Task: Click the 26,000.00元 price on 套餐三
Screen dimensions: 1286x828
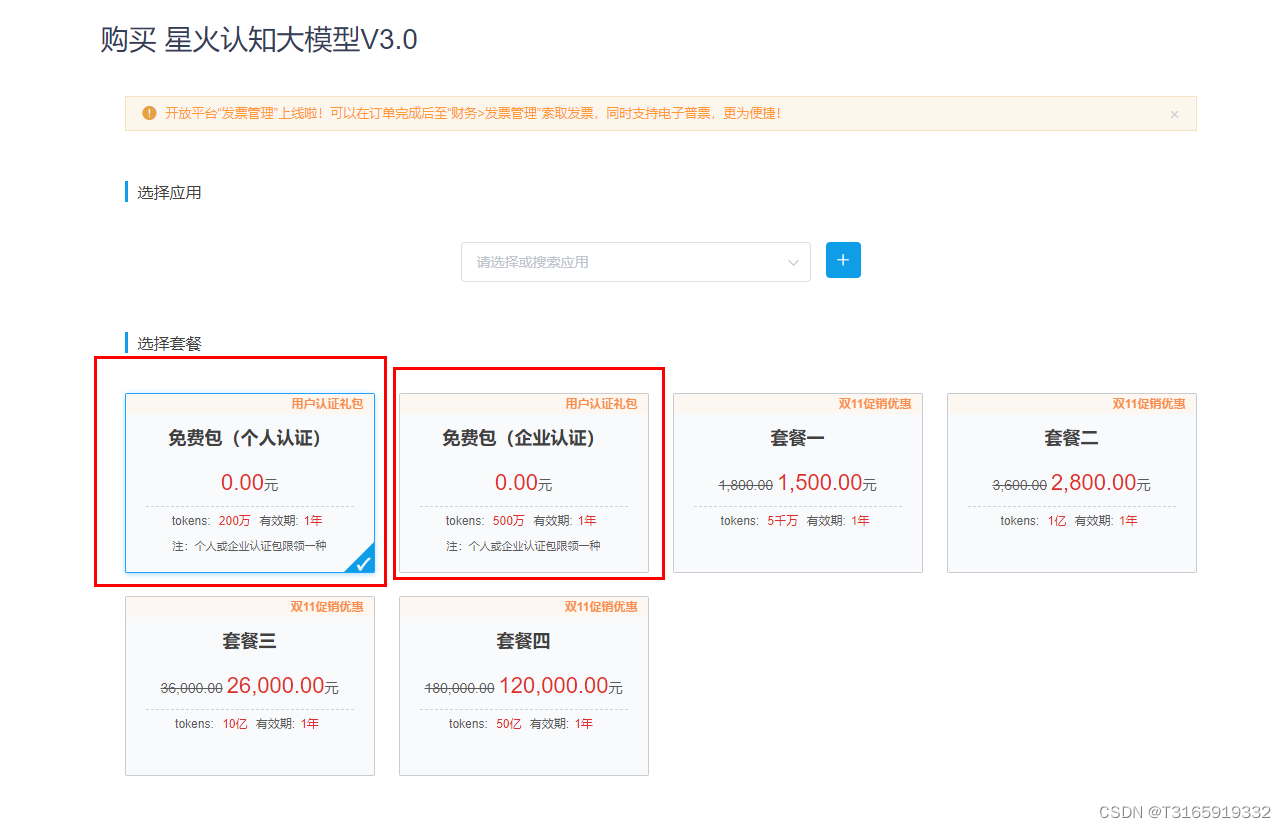Action: pyautogui.click(x=283, y=686)
